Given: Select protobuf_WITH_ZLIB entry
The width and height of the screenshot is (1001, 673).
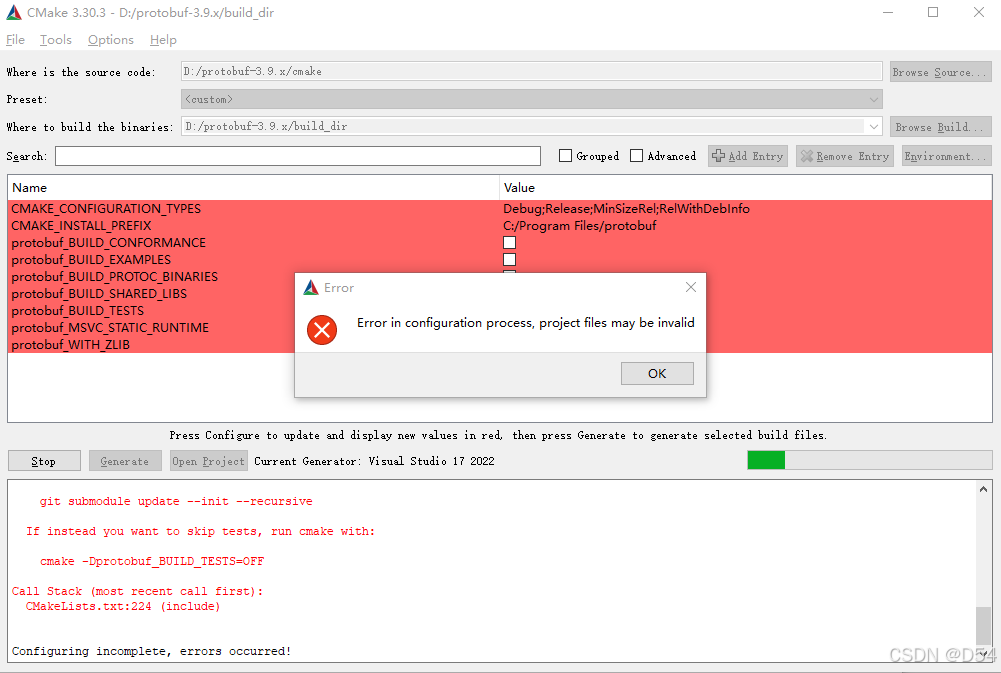Looking at the screenshot, I should point(70,345).
